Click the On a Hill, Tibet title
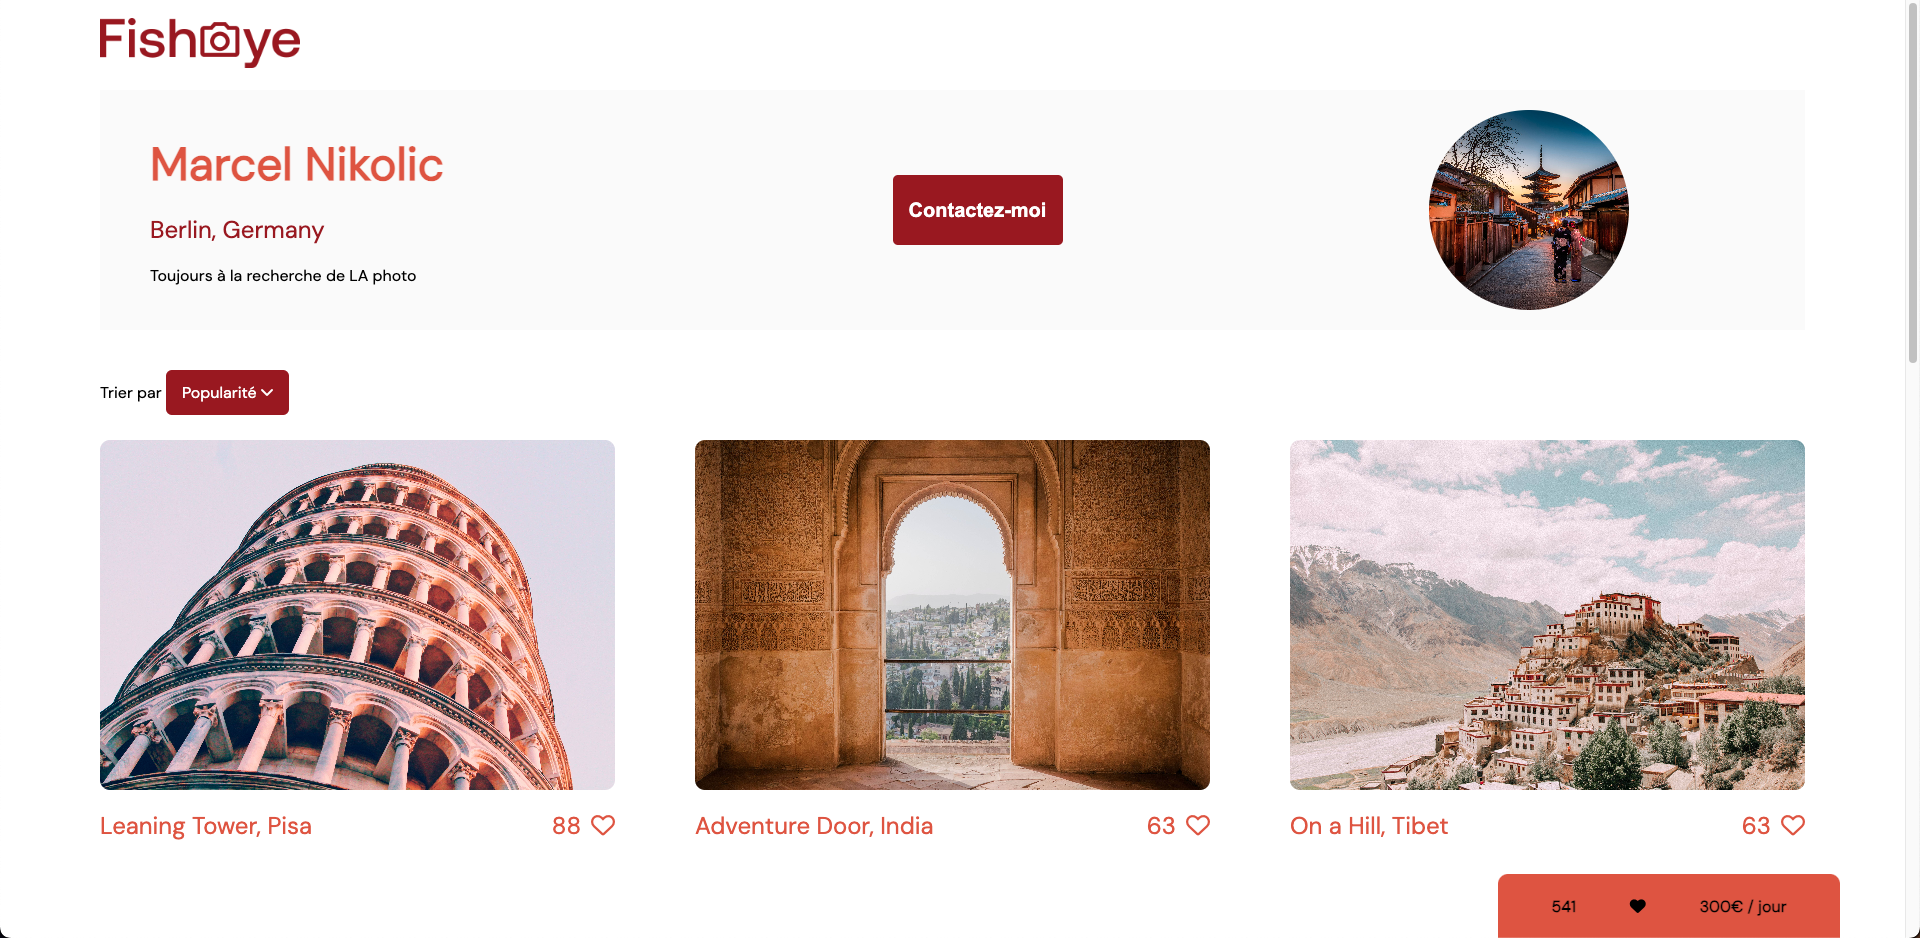Viewport: 1920px width, 938px height. coord(1368,826)
